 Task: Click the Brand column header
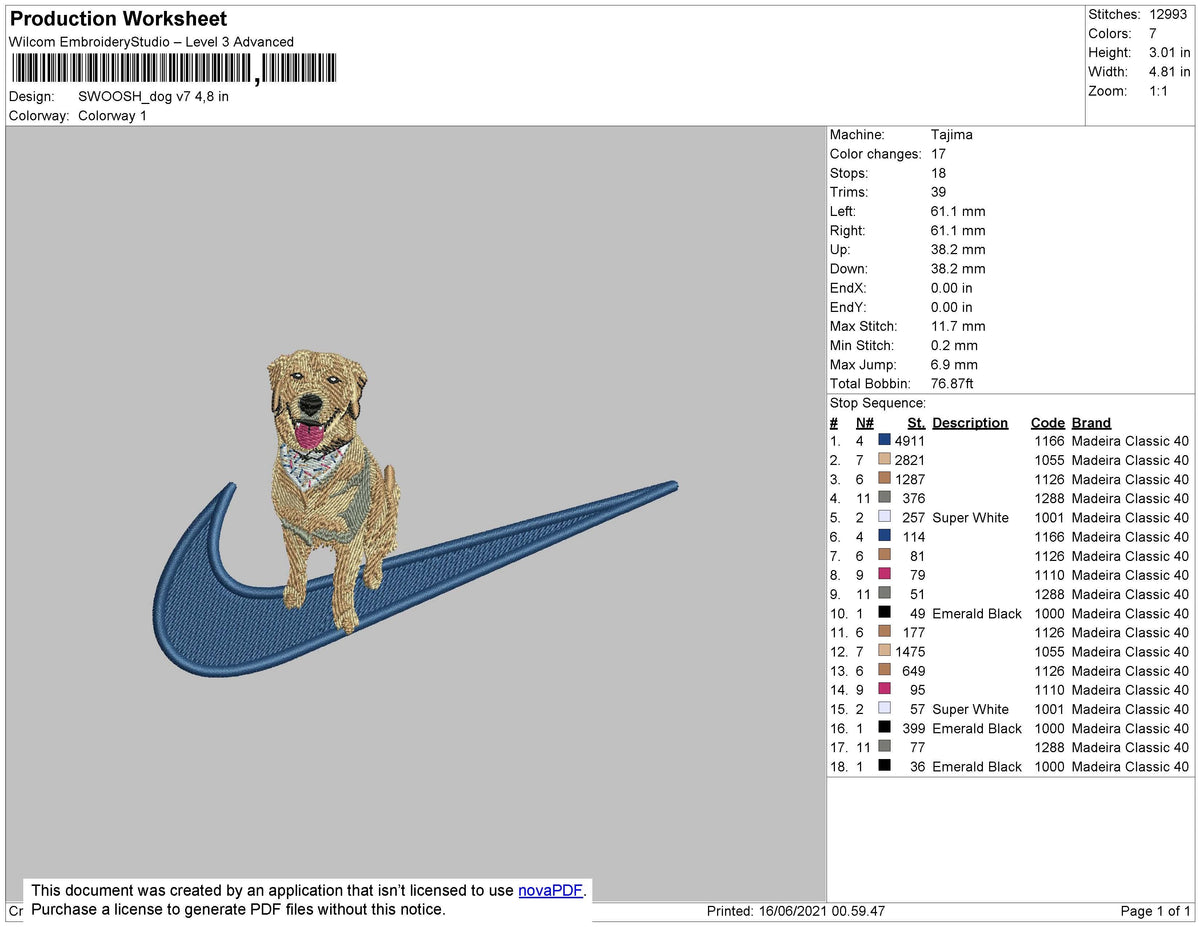click(x=1090, y=422)
